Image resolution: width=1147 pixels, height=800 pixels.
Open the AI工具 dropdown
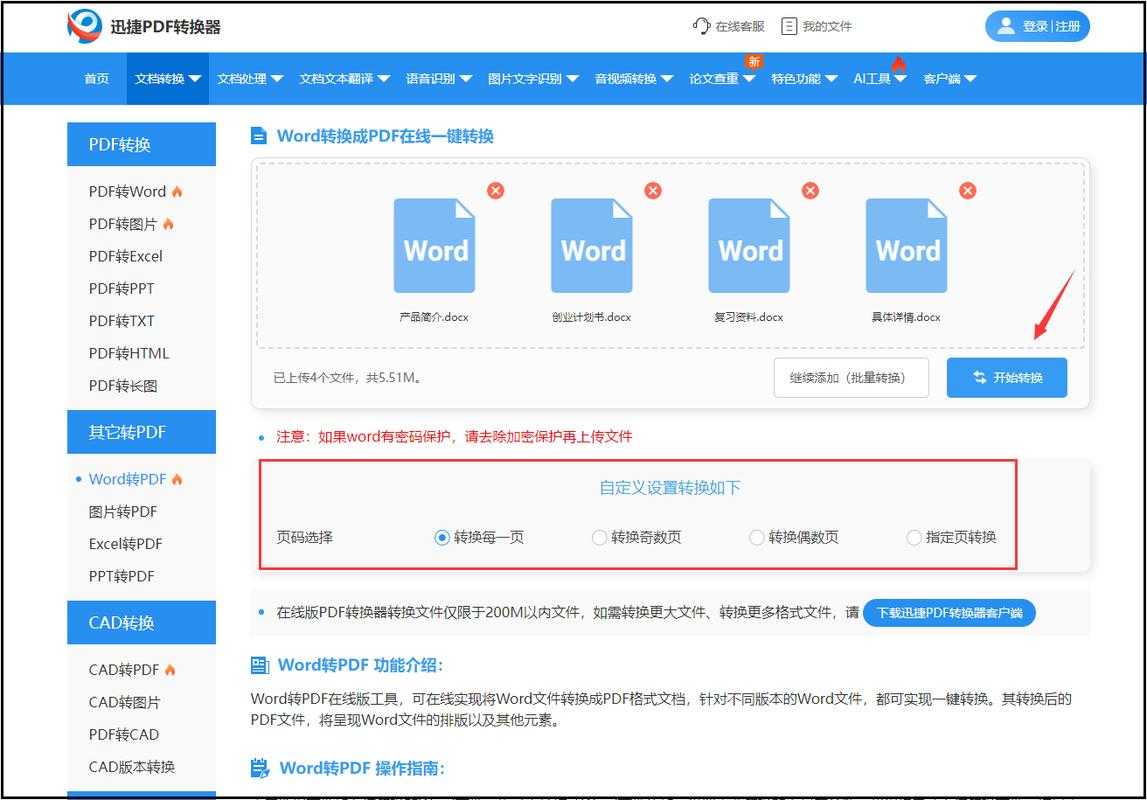(873, 78)
